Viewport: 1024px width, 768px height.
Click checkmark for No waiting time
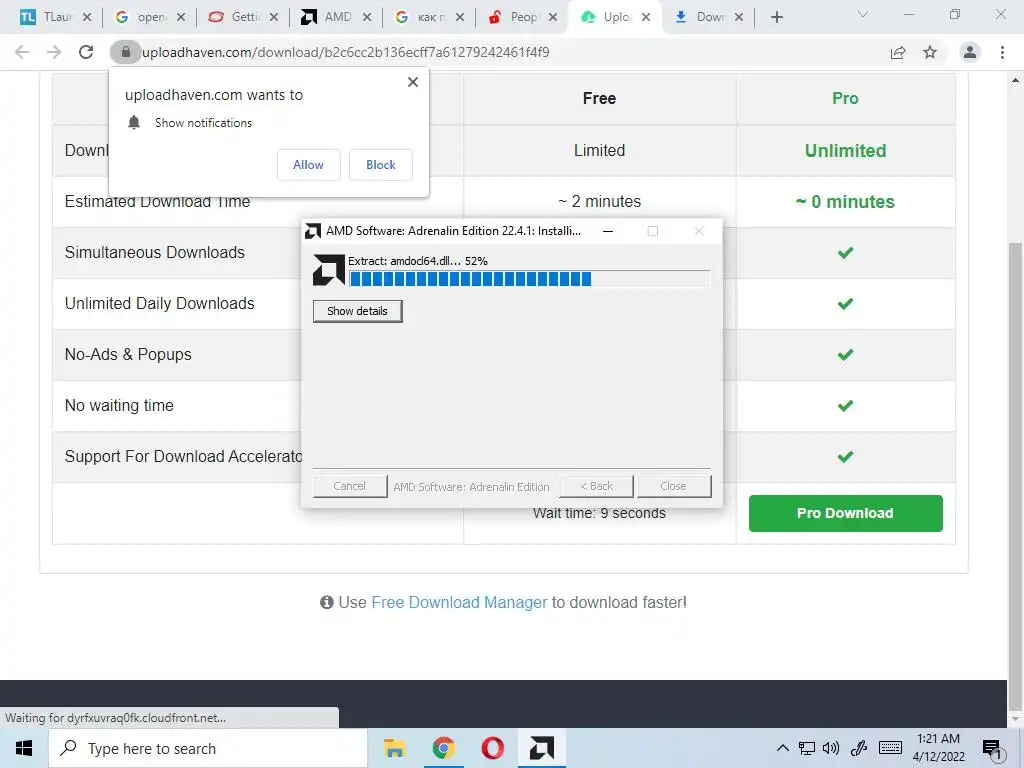(846, 406)
